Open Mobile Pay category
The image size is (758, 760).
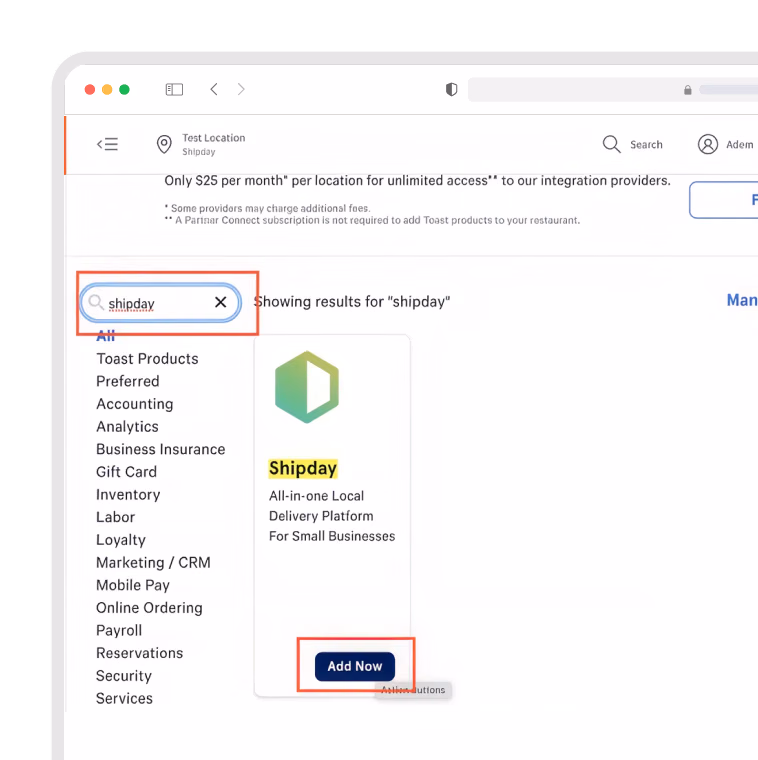tap(133, 586)
